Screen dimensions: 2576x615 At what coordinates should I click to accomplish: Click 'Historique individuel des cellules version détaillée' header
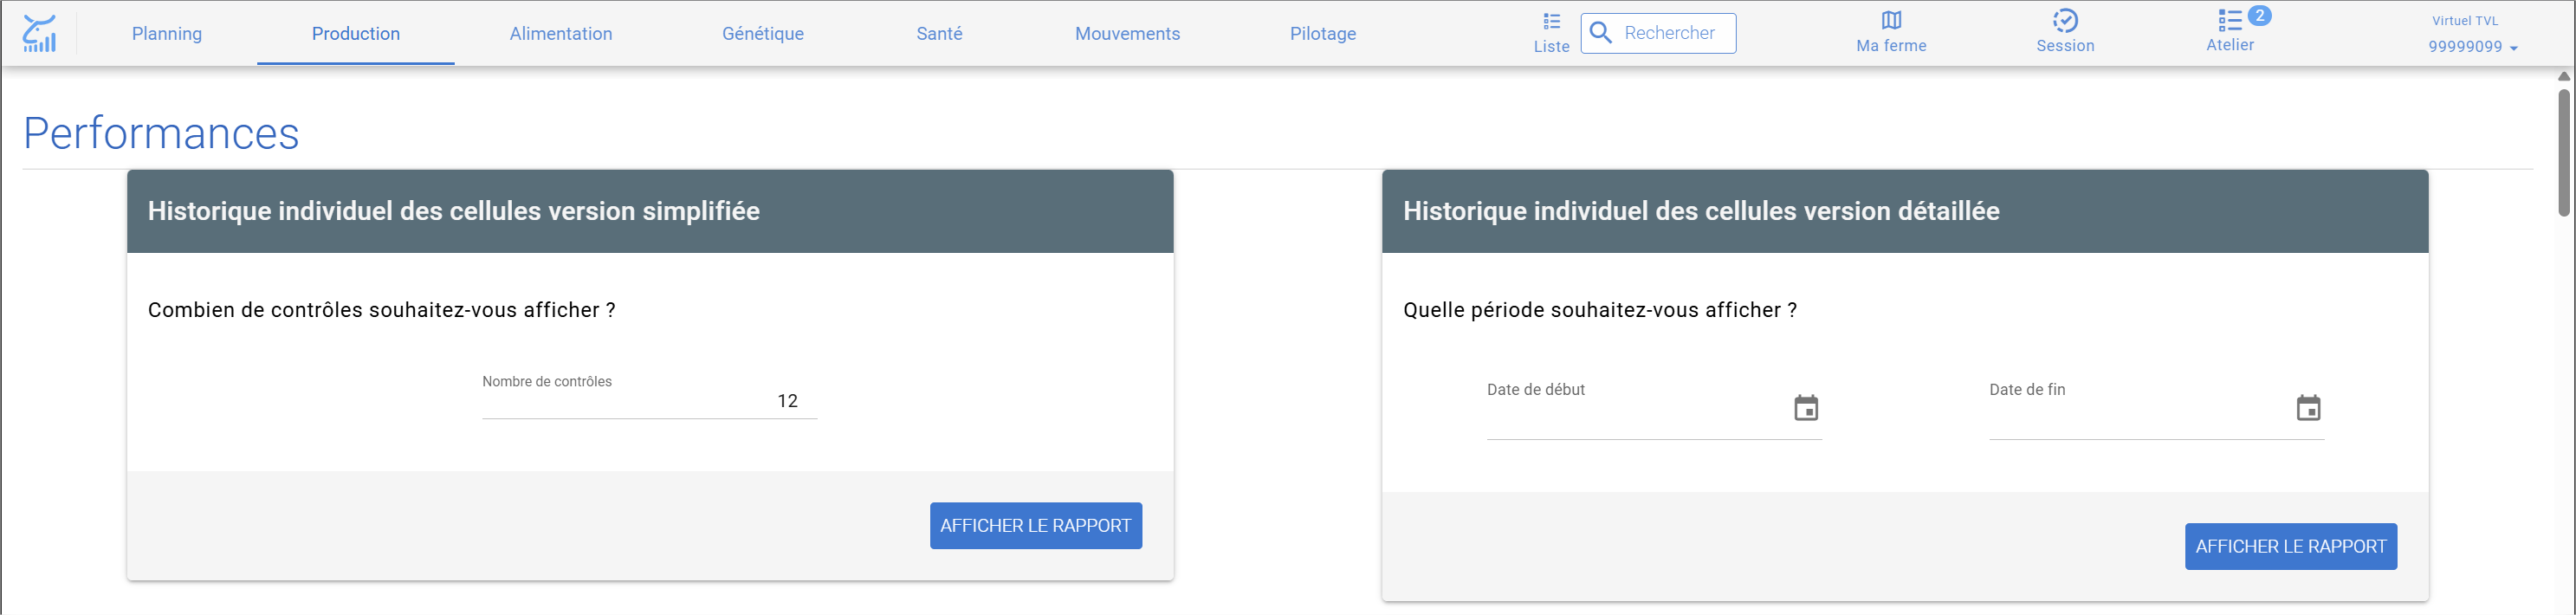(x=1701, y=211)
